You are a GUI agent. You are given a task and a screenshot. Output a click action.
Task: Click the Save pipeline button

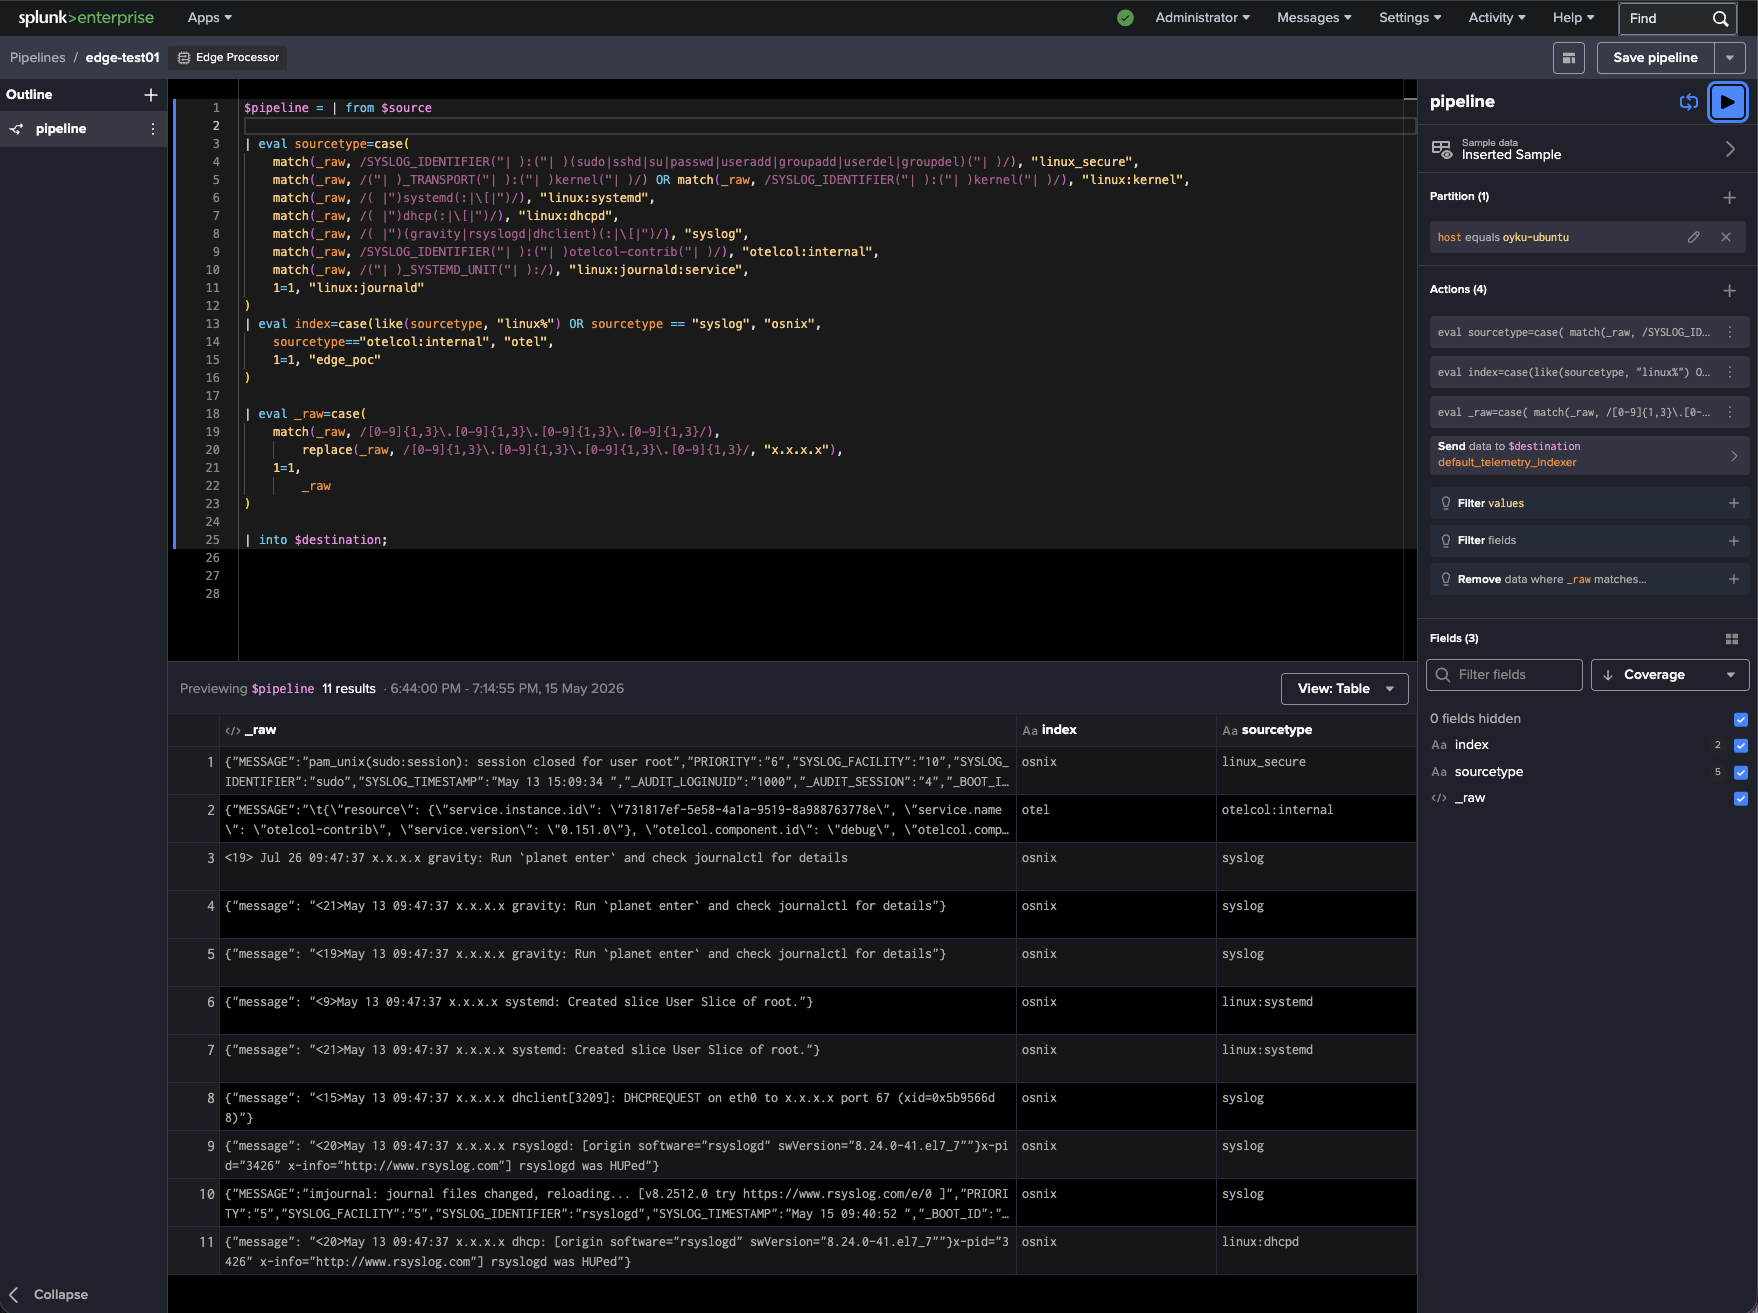pyautogui.click(x=1655, y=58)
